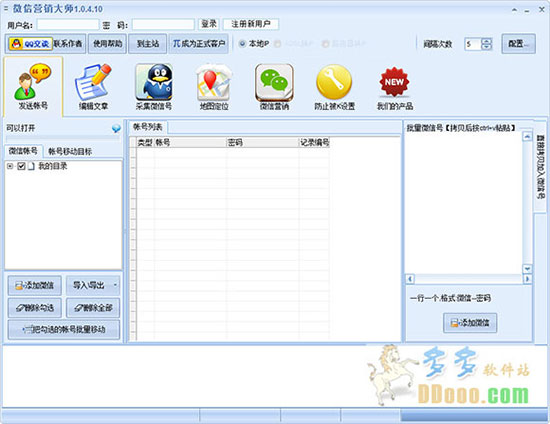Focus the 密码 input field at top
Image resolution: width=550 pixels, height=424 pixels.
pyautogui.click(x=163, y=25)
